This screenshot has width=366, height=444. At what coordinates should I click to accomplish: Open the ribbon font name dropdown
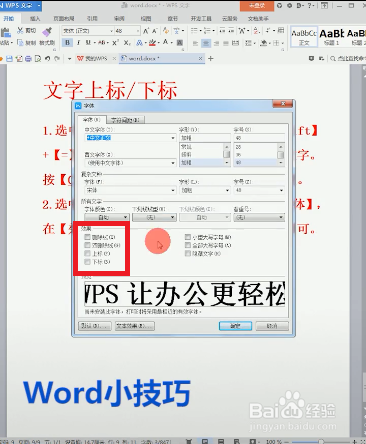(x=112, y=31)
